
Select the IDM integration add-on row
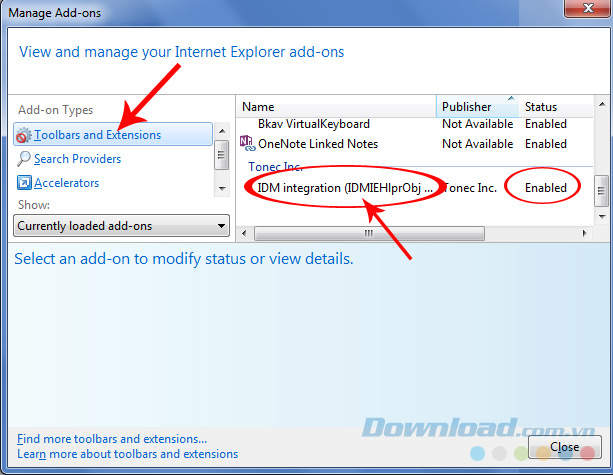414,188
